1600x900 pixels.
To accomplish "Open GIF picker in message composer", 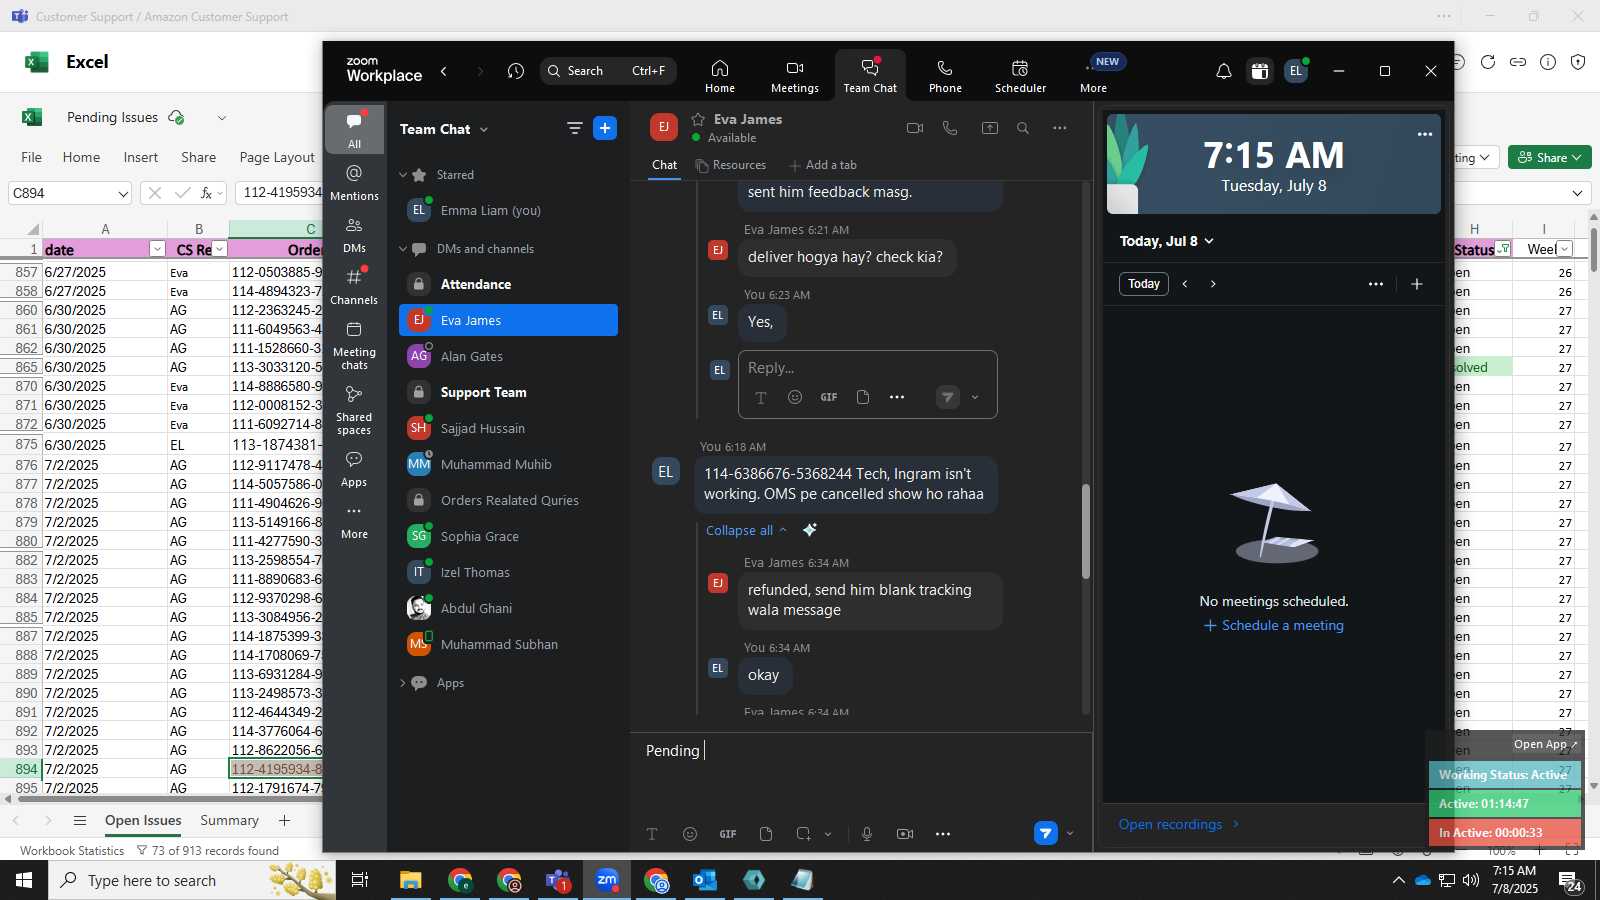I will click(728, 834).
